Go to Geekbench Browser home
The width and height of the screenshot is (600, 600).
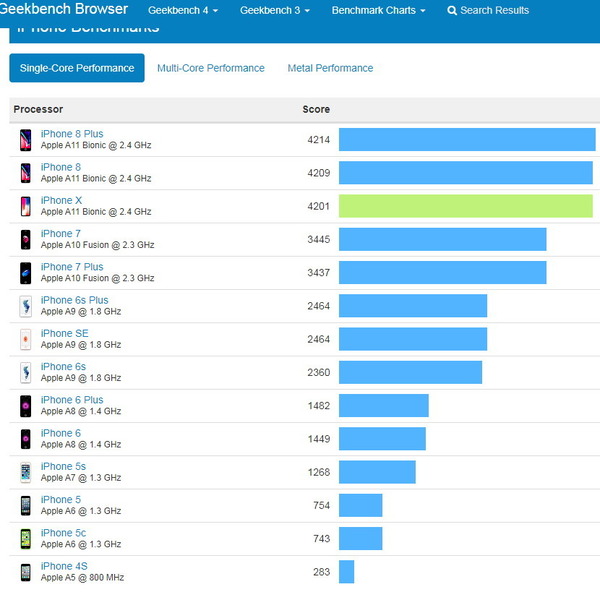(64, 10)
